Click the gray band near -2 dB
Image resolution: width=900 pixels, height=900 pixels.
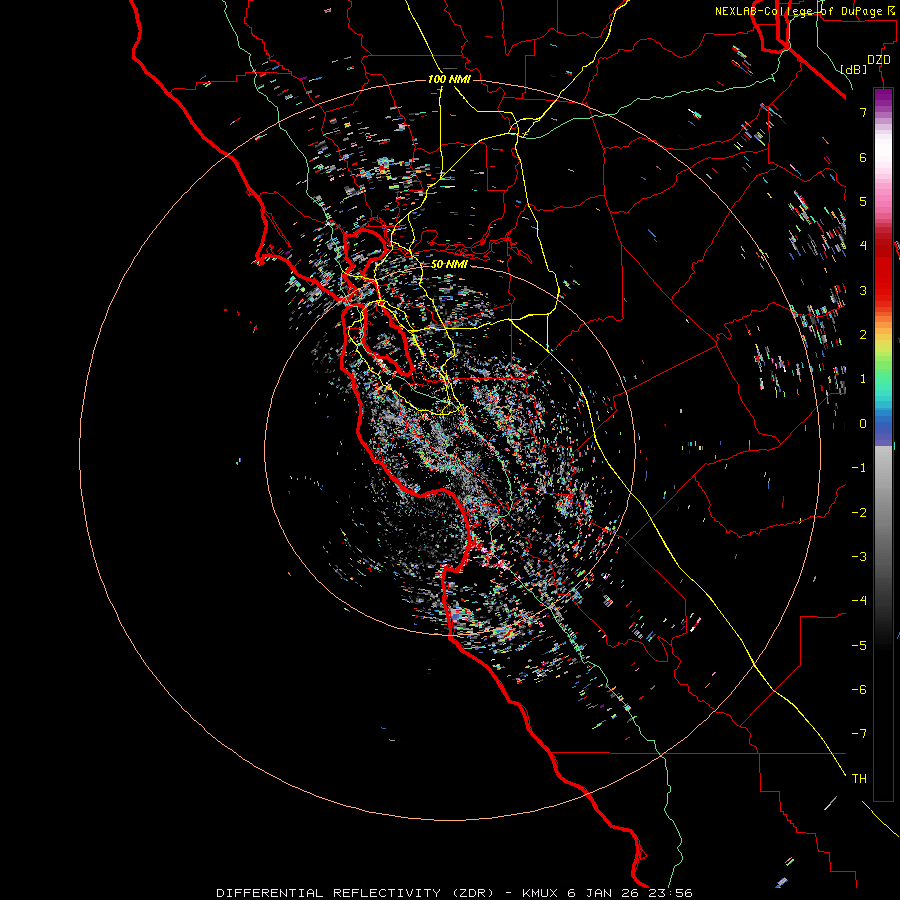point(883,513)
